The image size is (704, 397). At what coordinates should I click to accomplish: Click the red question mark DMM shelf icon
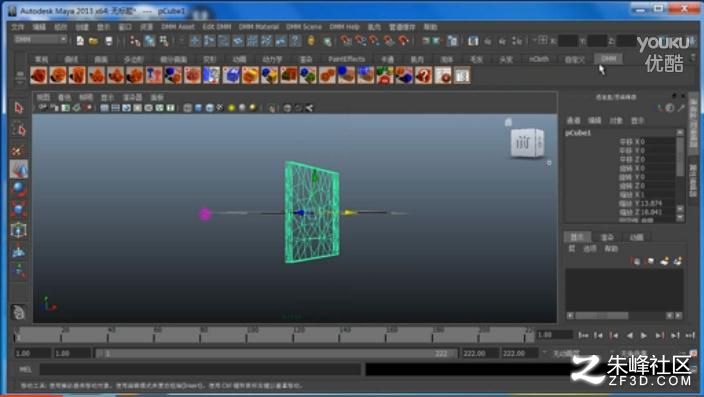423,75
